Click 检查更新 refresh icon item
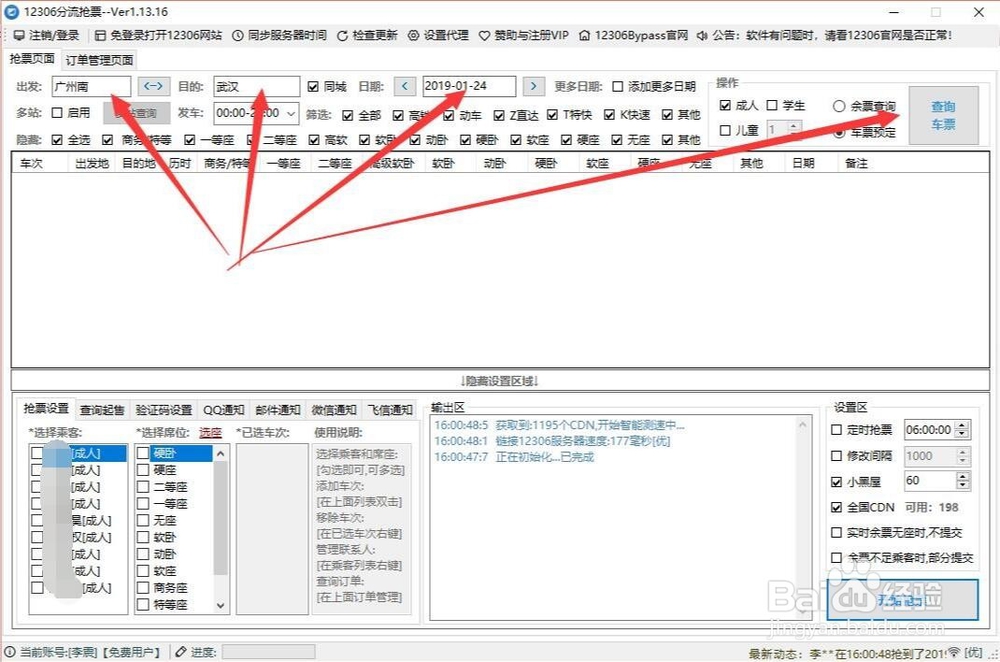 click(x=367, y=35)
